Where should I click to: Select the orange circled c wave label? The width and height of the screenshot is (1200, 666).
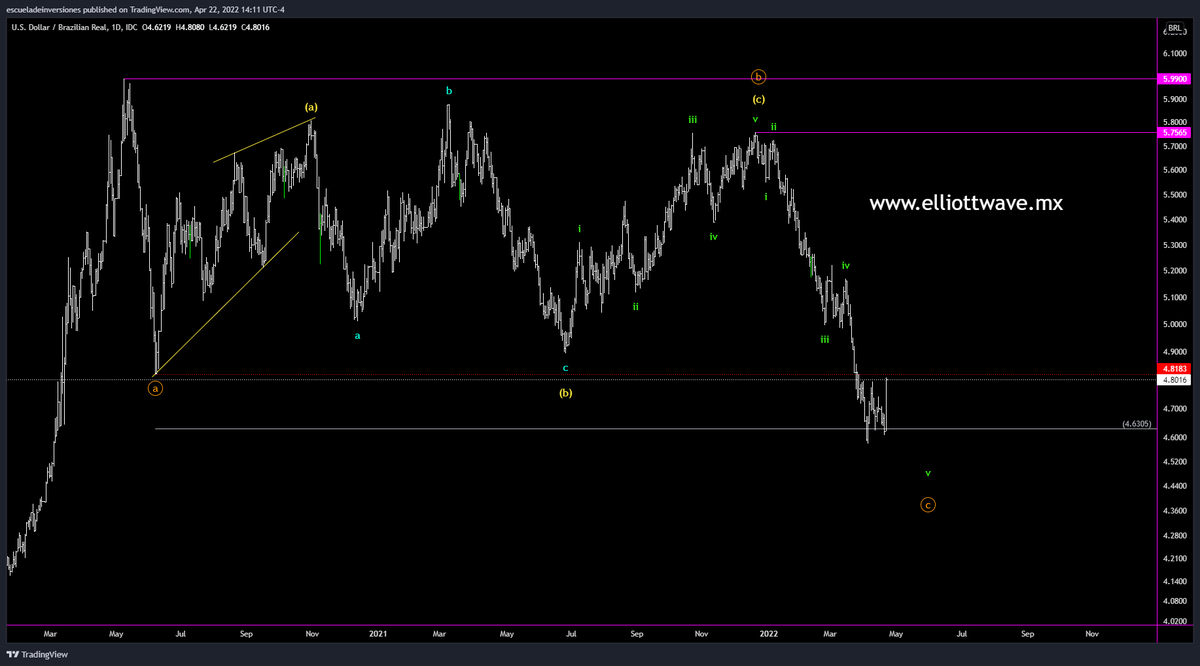pyautogui.click(x=928, y=505)
